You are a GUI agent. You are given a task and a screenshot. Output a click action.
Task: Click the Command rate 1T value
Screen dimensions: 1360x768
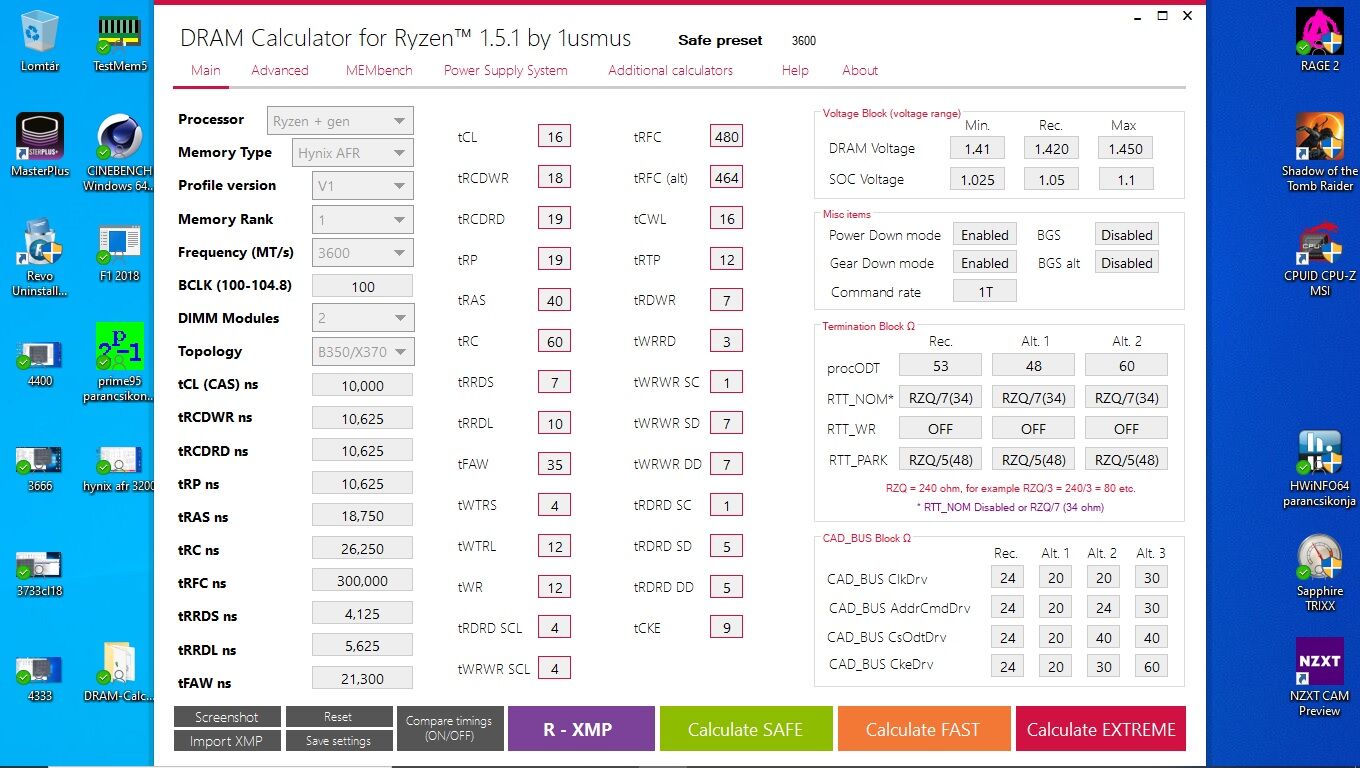(x=985, y=291)
